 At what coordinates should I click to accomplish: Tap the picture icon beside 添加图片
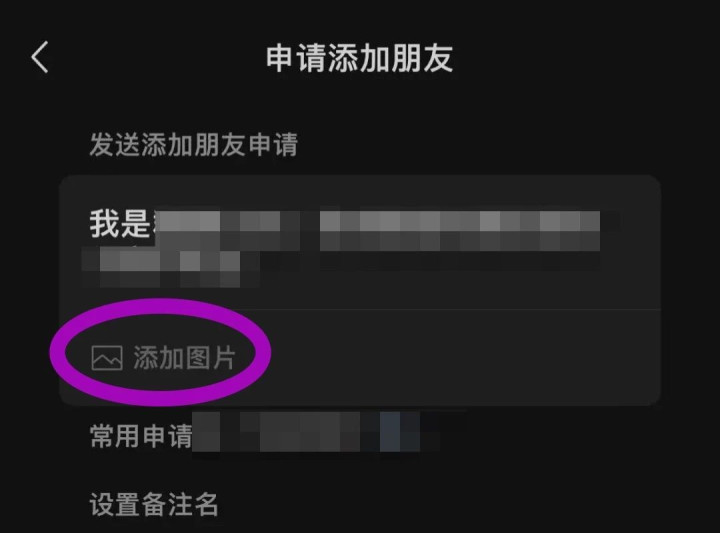pyautogui.click(x=107, y=358)
